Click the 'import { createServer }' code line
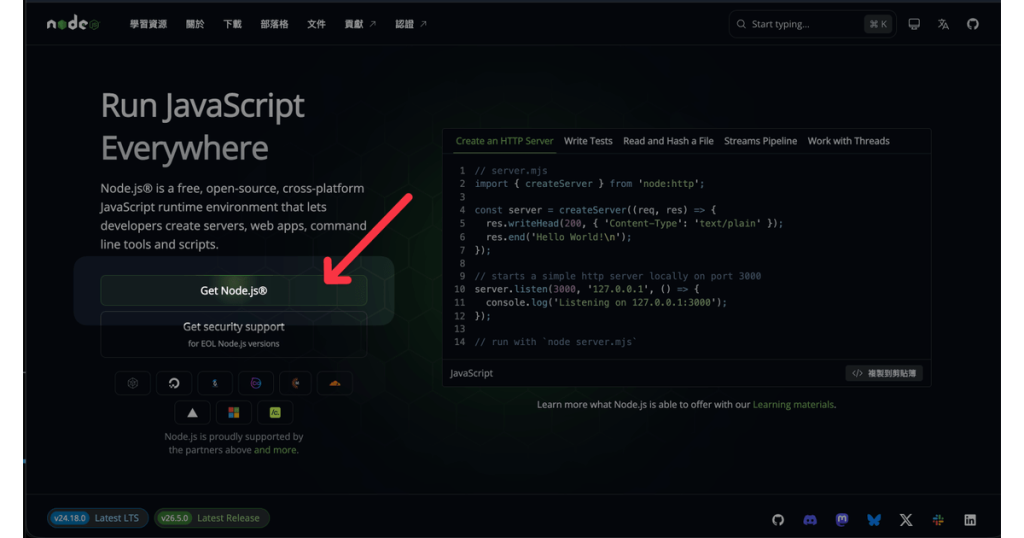 pyautogui.click(x=589, y=183)
